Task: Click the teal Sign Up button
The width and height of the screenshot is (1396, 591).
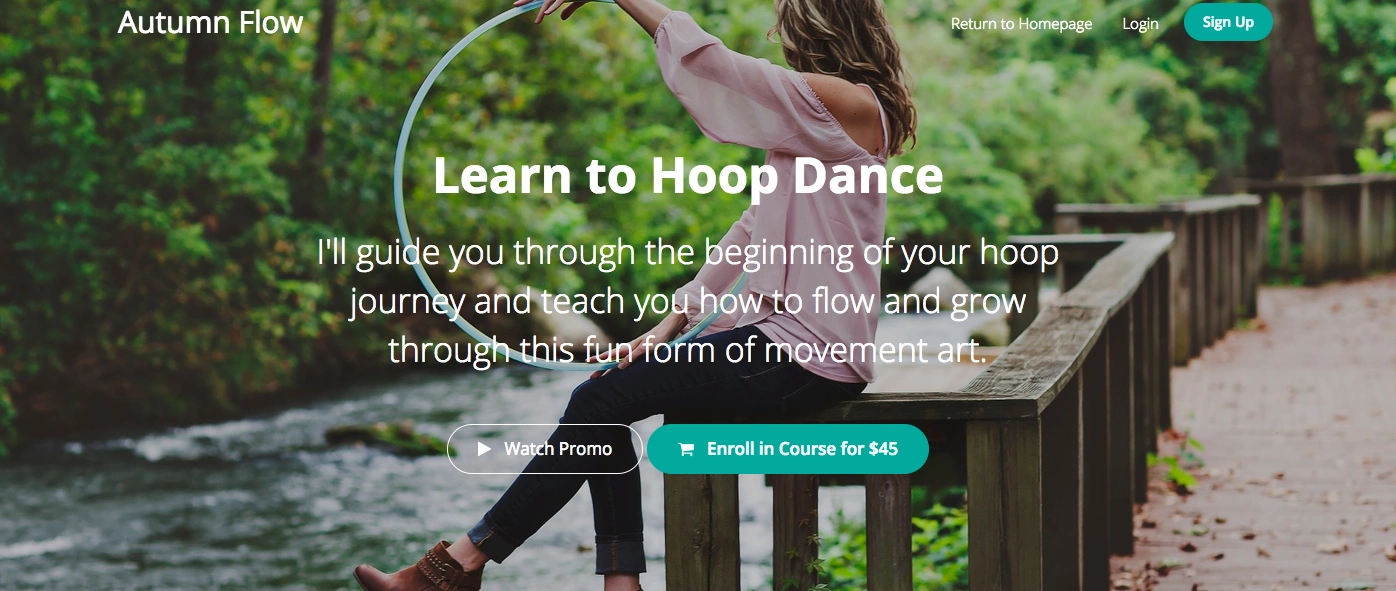Action: [x=1228, y=22]
